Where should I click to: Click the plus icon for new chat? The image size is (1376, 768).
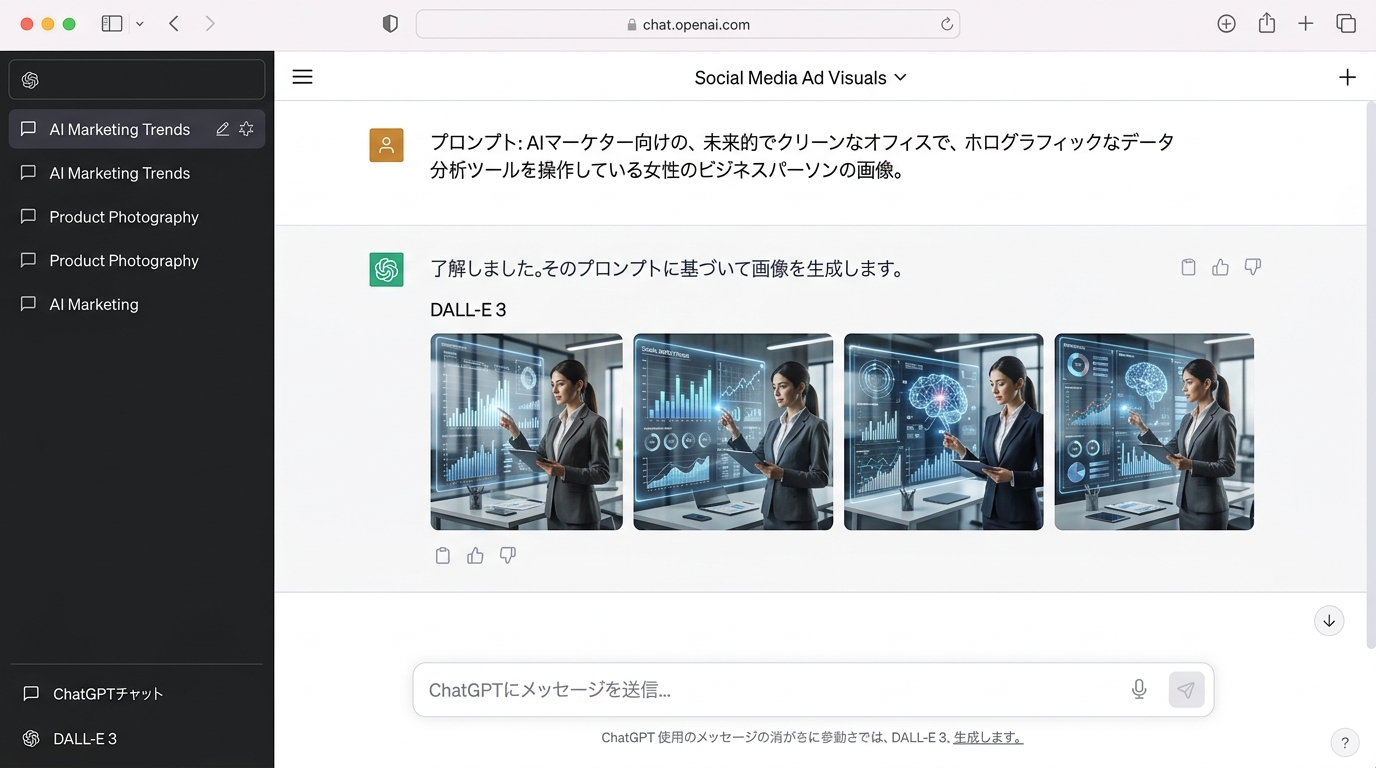[x=1347, y=77]
